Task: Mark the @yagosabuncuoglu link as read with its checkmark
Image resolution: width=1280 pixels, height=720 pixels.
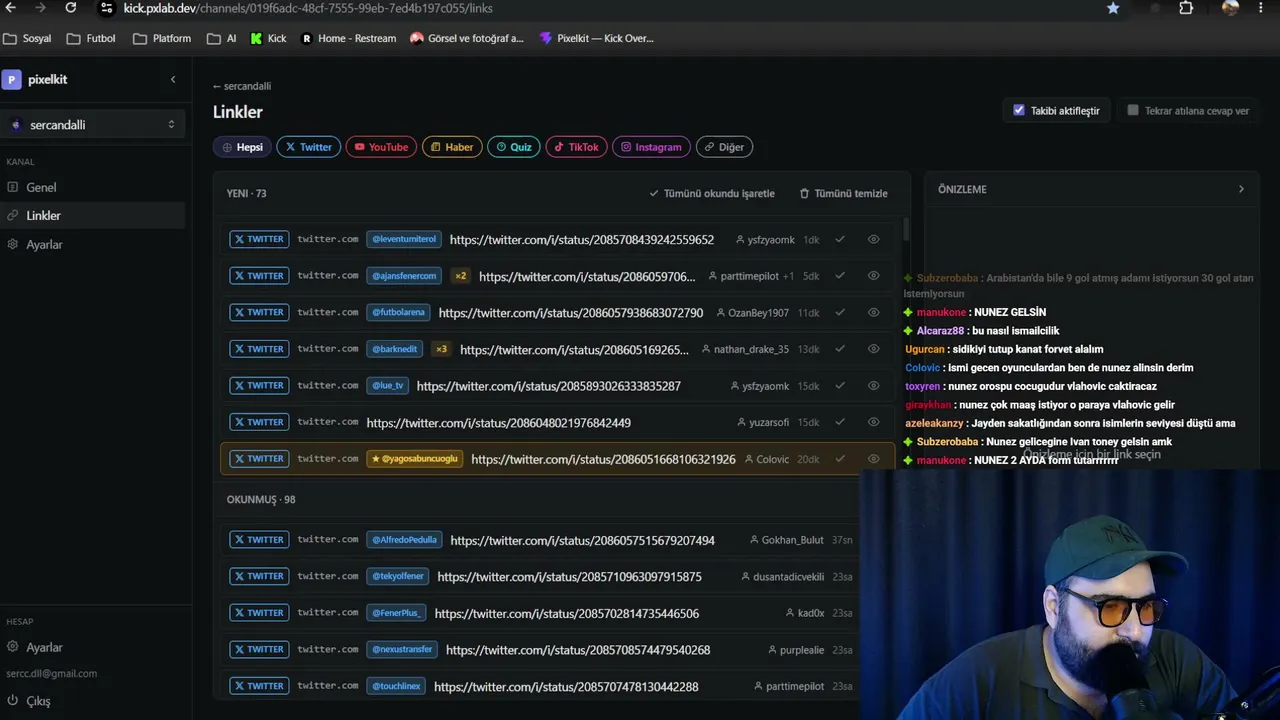Action: [840, 459]
